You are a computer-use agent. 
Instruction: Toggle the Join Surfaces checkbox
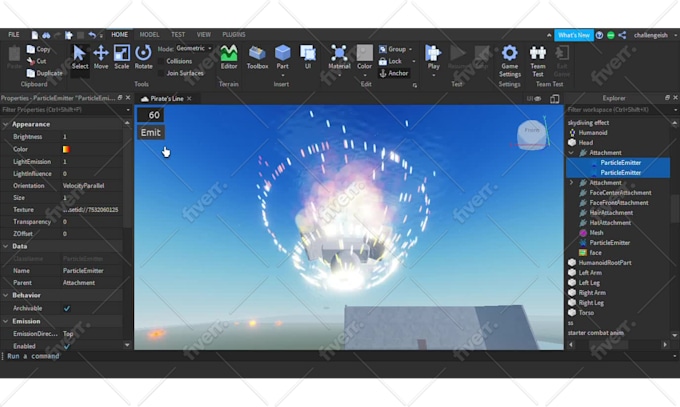point(161,73)
